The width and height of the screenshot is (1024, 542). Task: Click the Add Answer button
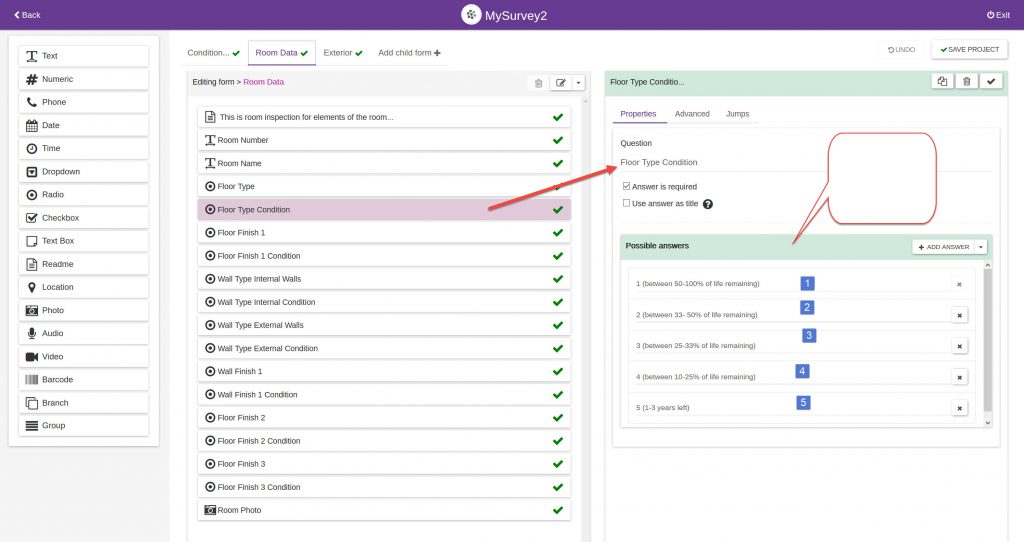pyautogui.click(x=943, y=247)
